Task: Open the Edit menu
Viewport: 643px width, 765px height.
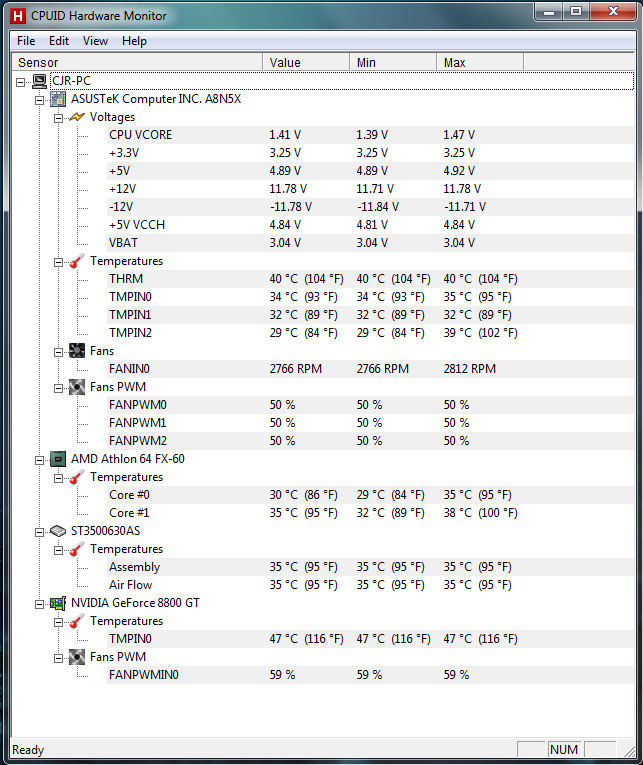Action: click(59, 41)
